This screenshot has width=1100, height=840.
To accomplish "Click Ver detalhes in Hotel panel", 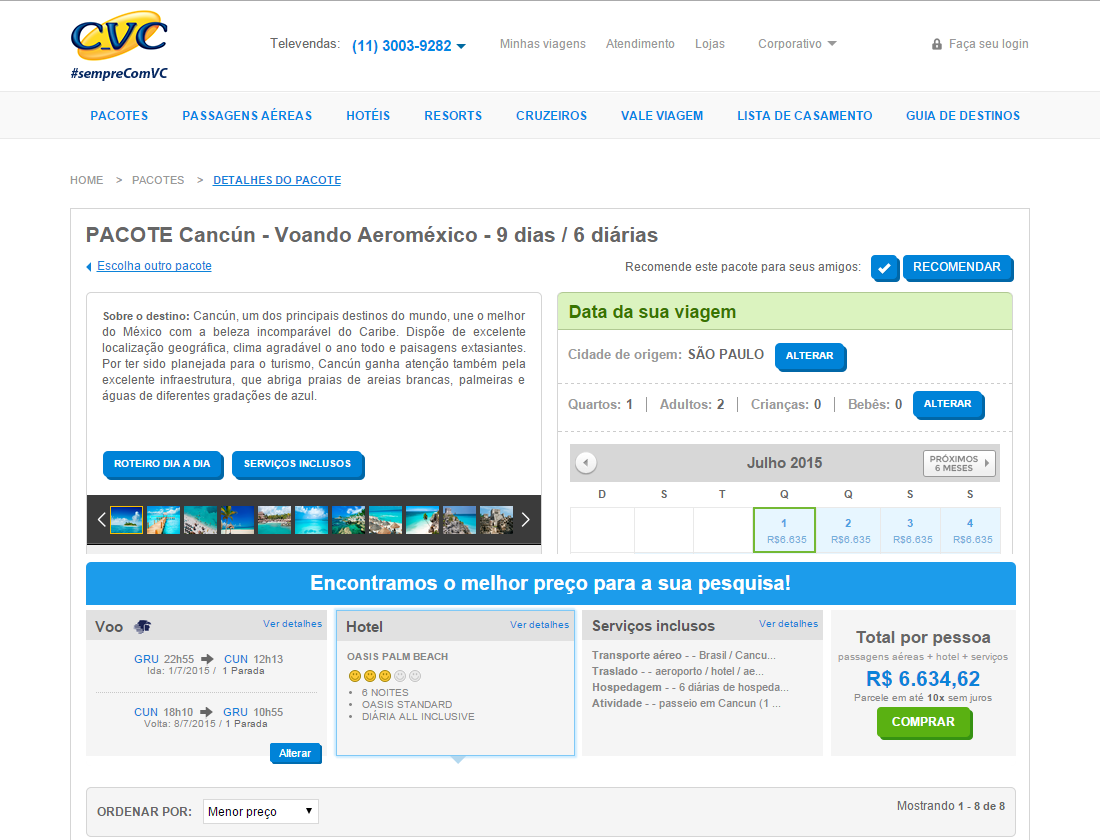I will (x=539, y=625).
